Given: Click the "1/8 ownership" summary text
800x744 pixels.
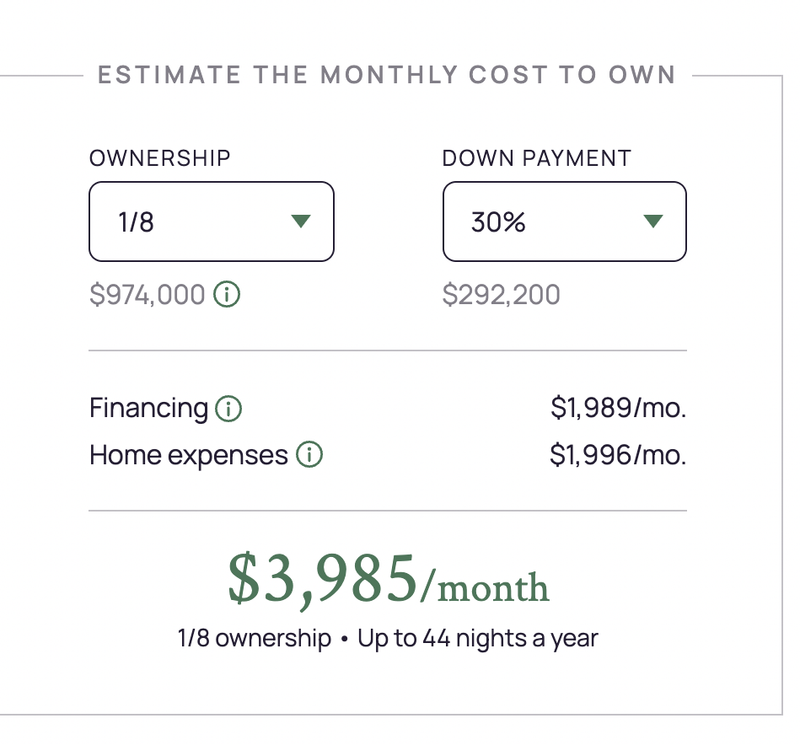Looking at the screenshot, I should pyautogui.click(x=254, y=638).
